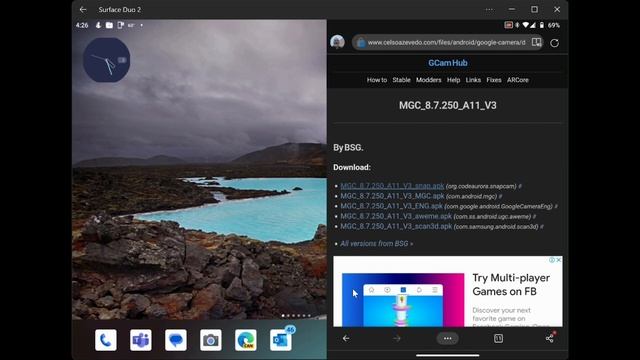Go forward in the browser bottom bar

(x=397, y=338)
